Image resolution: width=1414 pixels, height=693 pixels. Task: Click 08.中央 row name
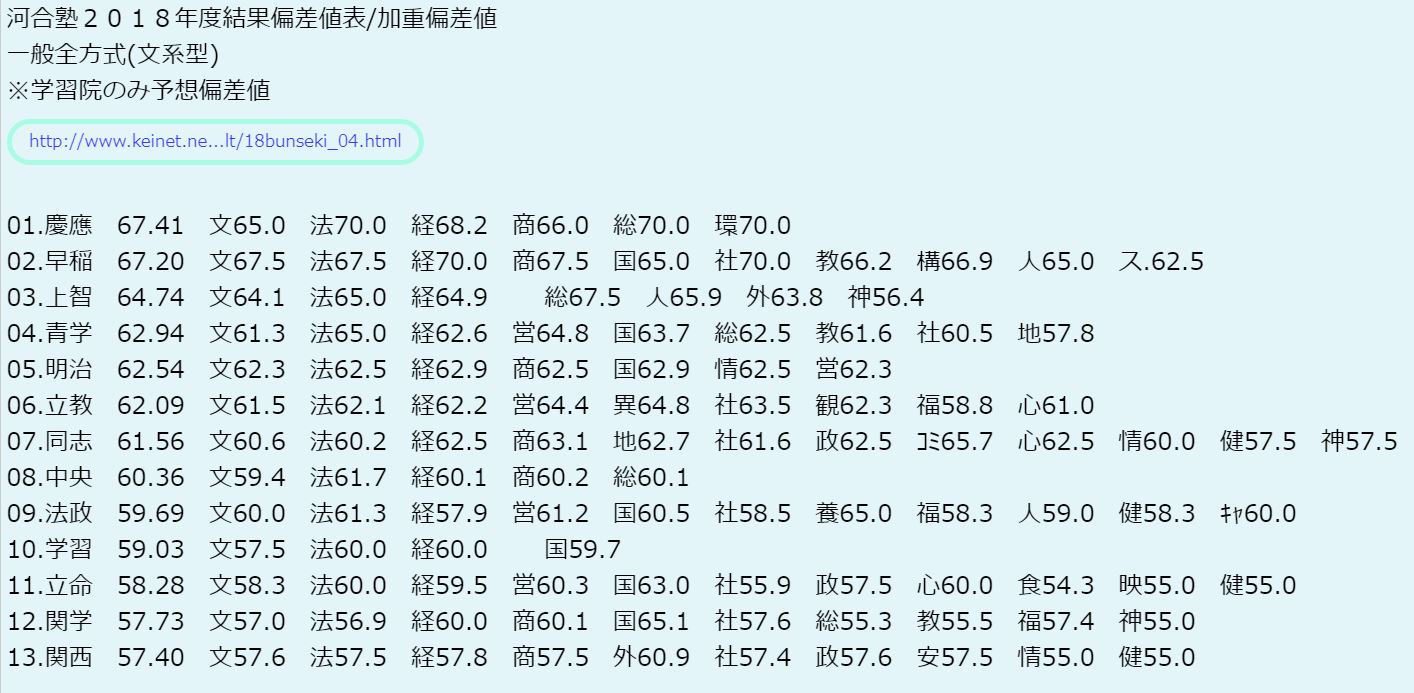tap(49, 478)
